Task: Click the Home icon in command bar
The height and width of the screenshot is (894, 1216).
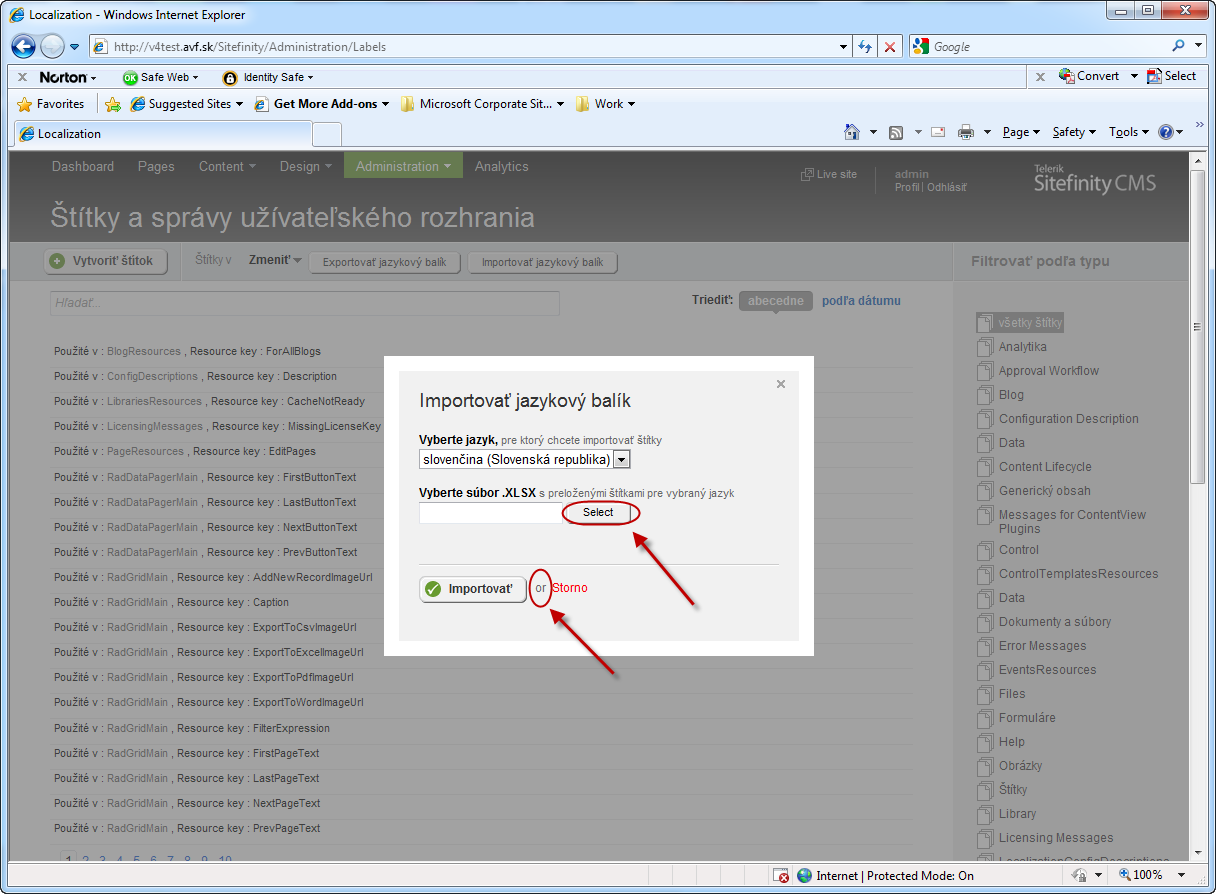Action: tap(852, 132)
